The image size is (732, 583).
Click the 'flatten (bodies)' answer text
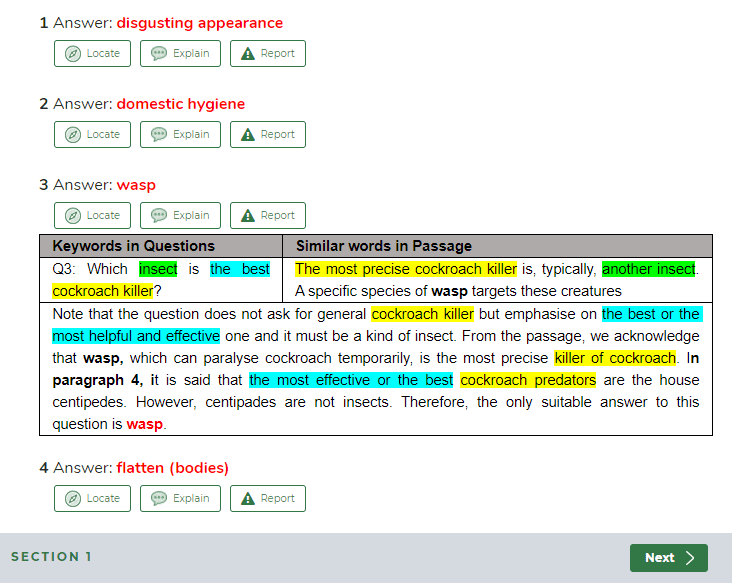point(172,468)
